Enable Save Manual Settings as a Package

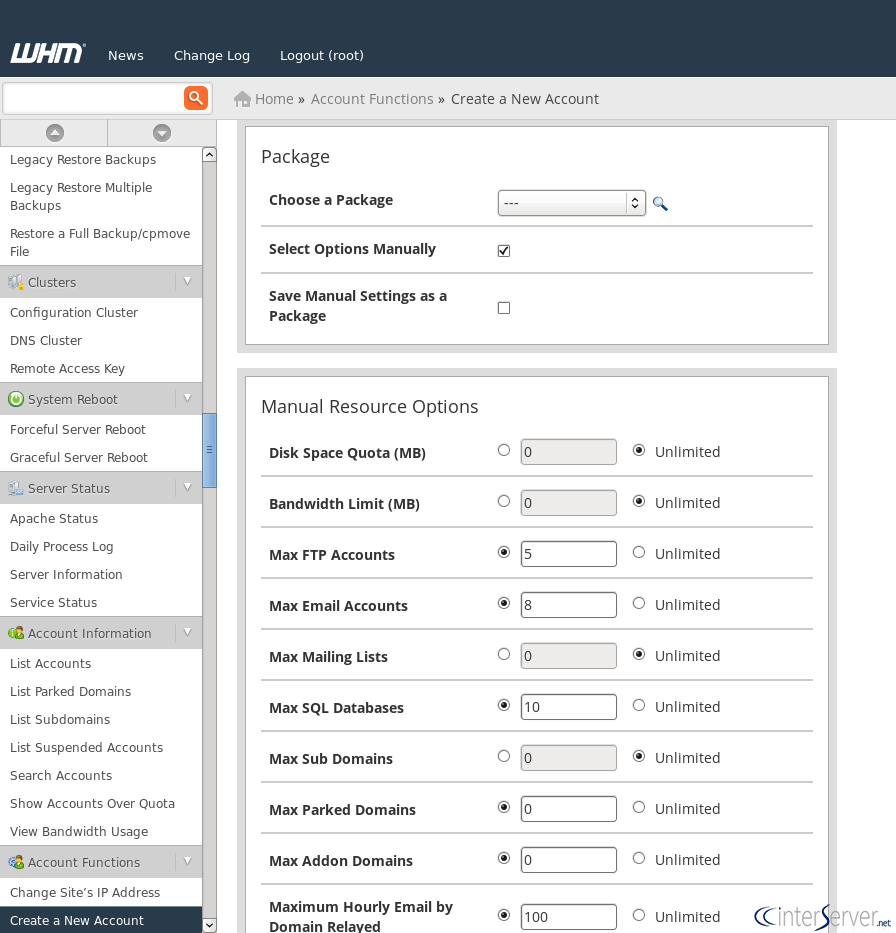click(504, 308)
